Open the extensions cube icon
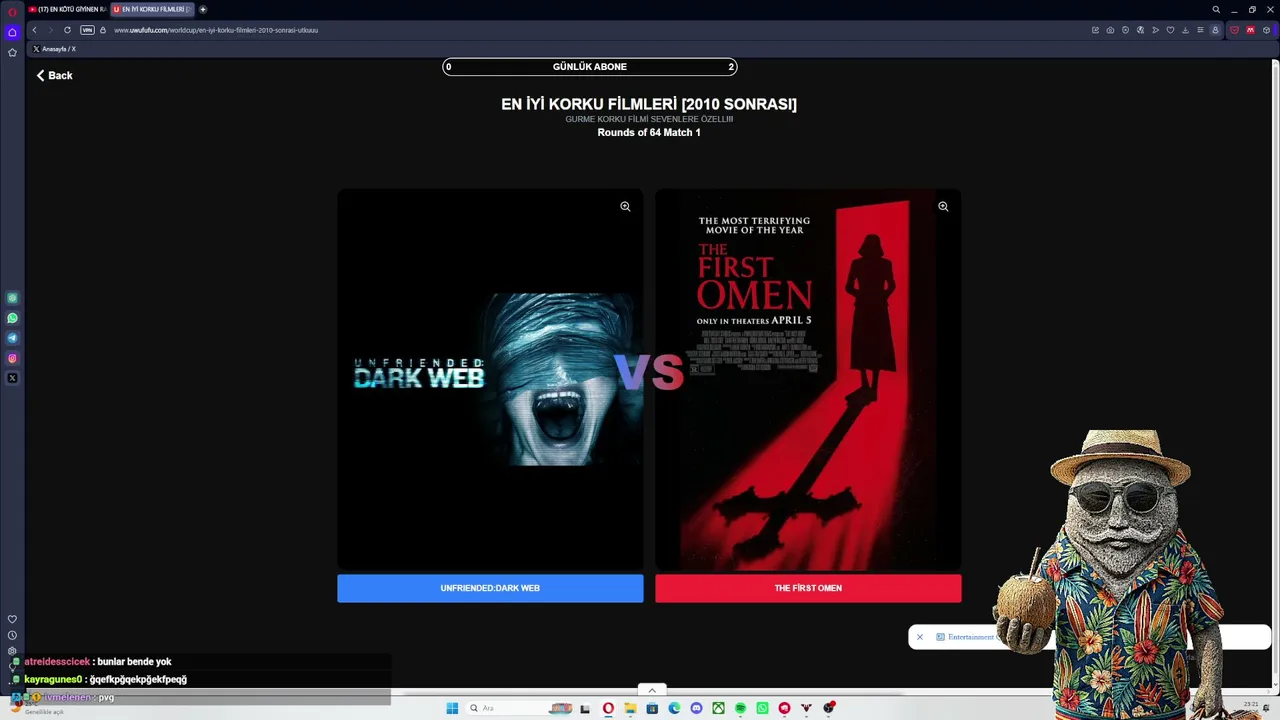1280x720 pixels. click(x=1267, y=30)
